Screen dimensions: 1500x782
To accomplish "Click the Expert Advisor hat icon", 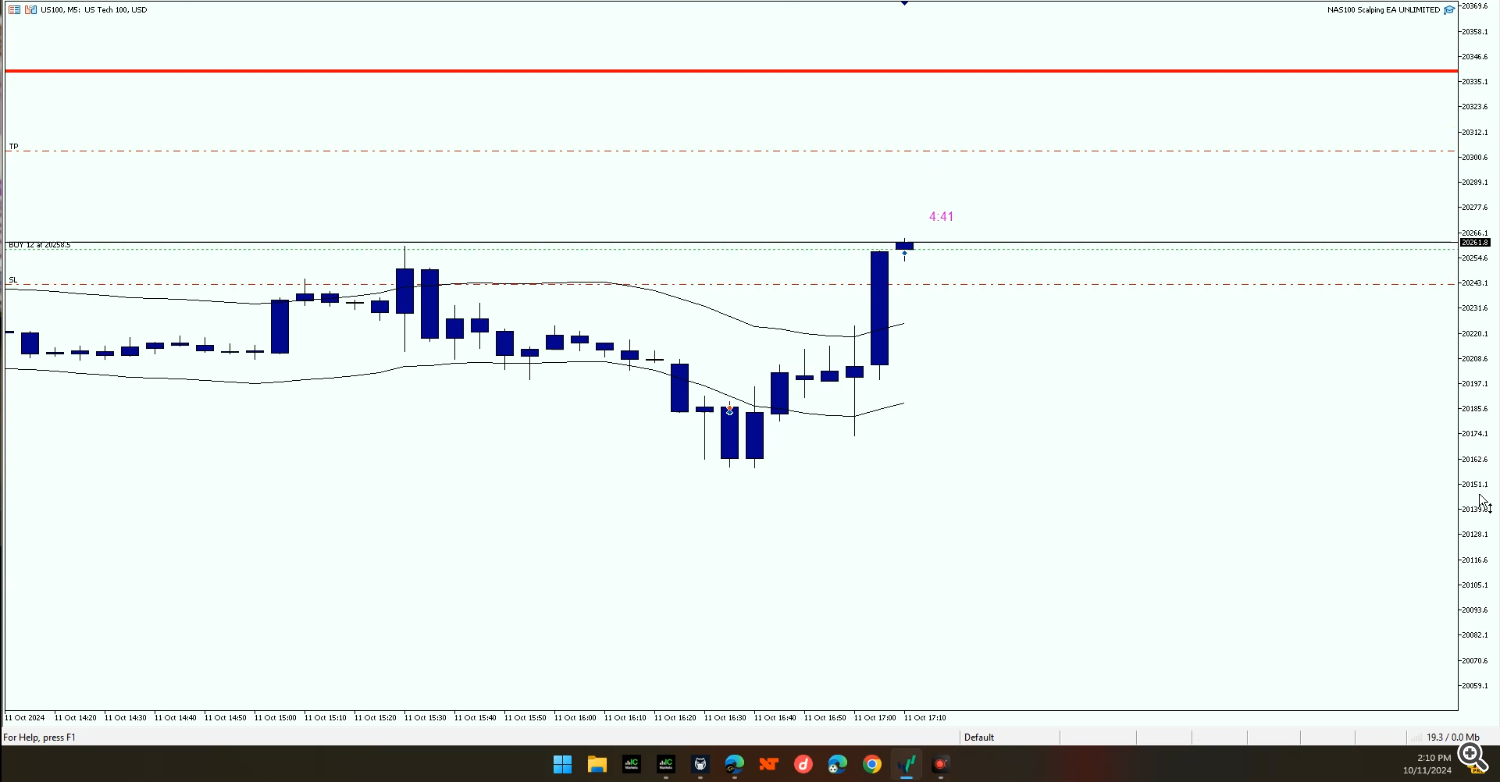I will (x=1449, y=10).
